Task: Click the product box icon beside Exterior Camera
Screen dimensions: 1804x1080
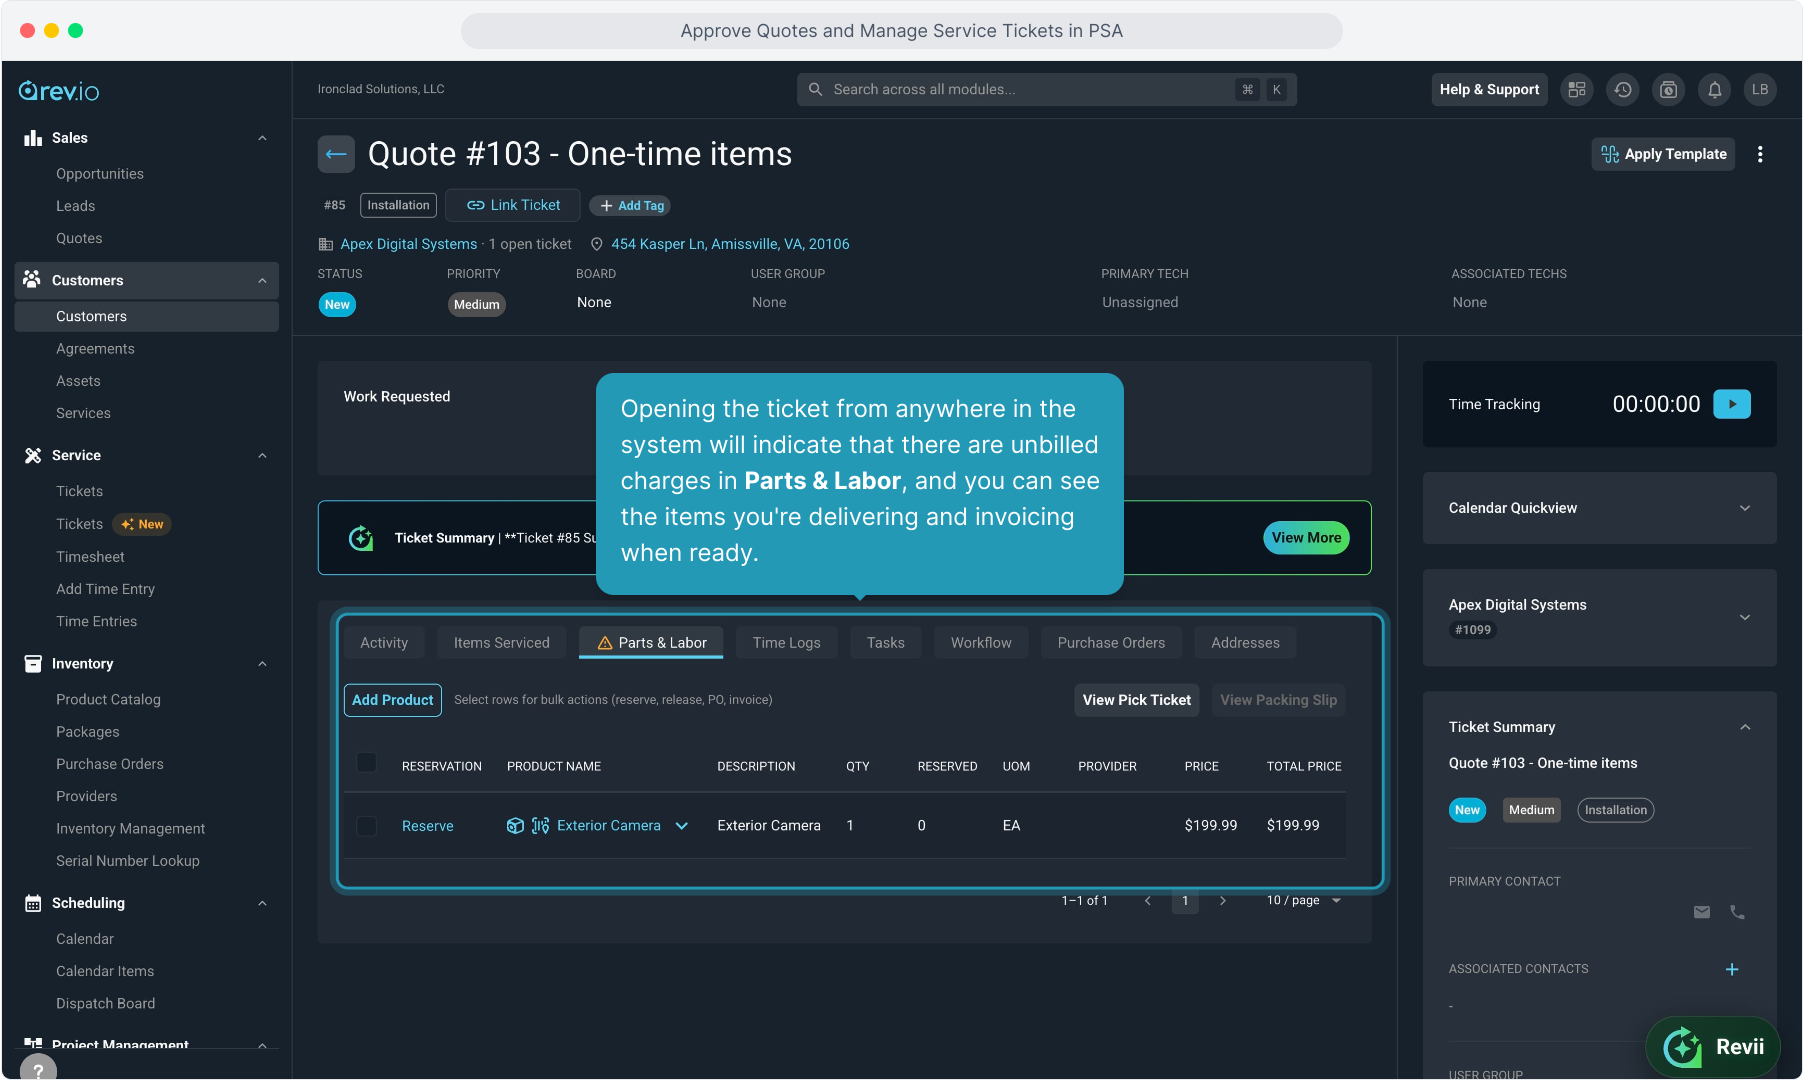Action: pos(515,826)
